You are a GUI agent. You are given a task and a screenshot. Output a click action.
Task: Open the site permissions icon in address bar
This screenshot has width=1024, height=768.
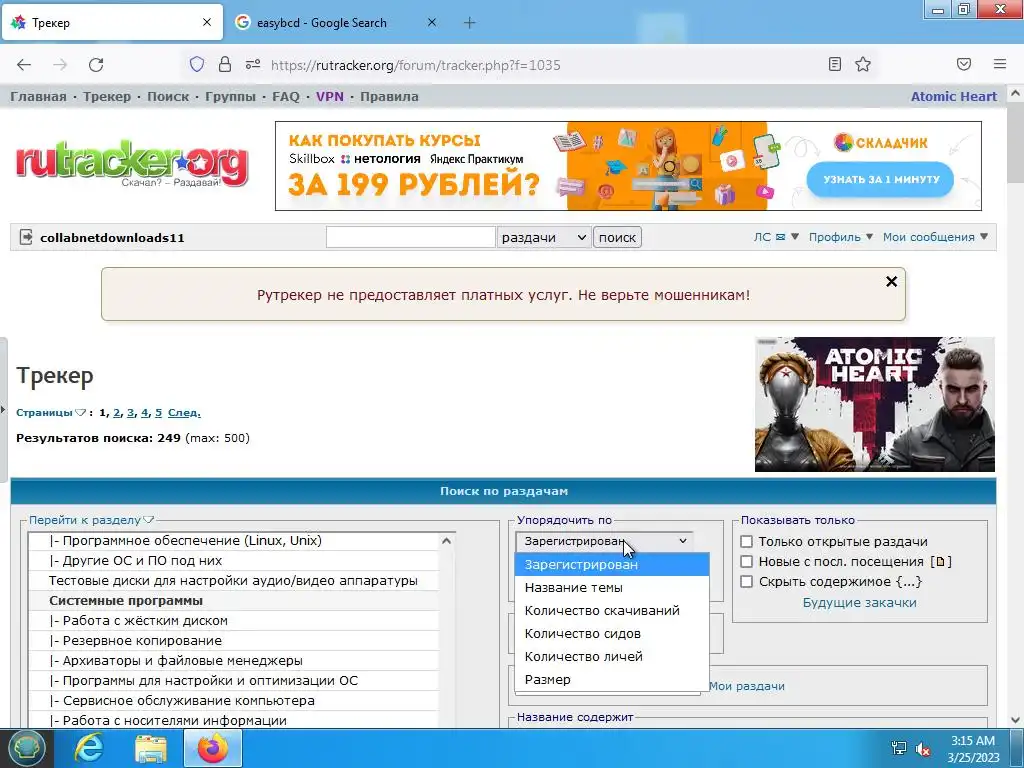point(253,64)
